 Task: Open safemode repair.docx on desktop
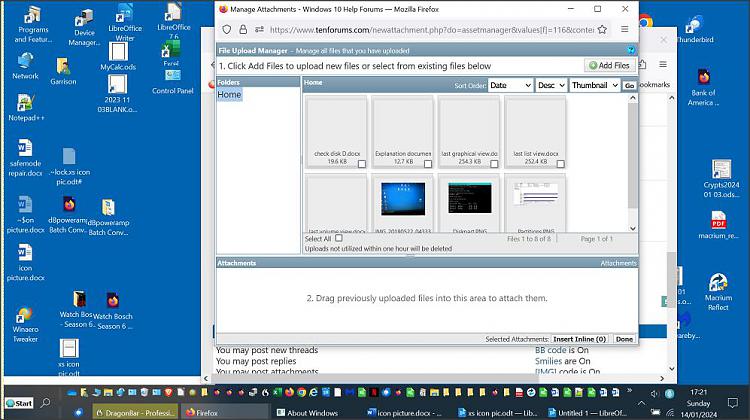25,158
